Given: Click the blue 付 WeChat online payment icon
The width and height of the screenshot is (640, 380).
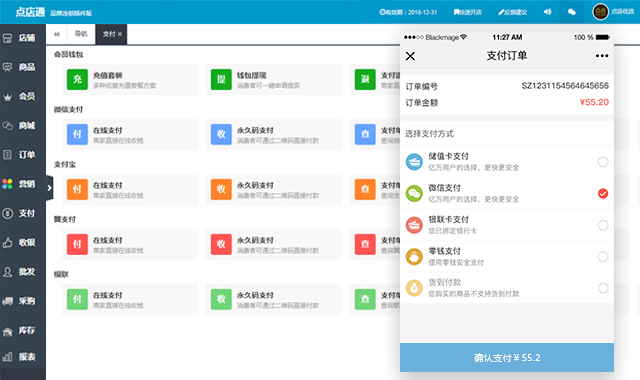Looking at the screenshot, I should (77, 134).
